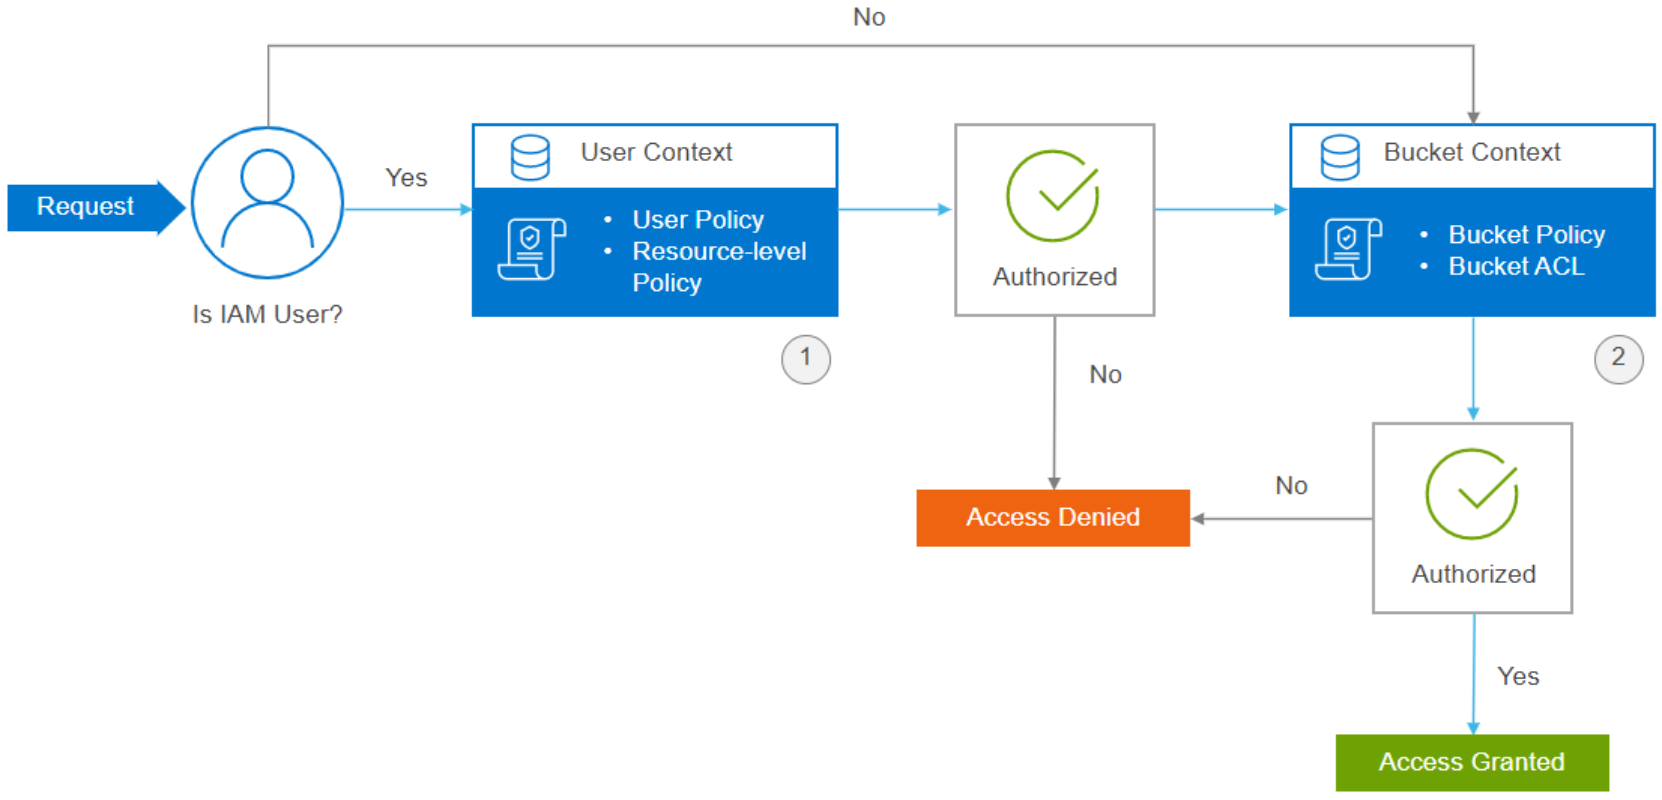Click the No label below the middle Authorized box
This screenshot has height=800, width=1662.
(1105, 374)
